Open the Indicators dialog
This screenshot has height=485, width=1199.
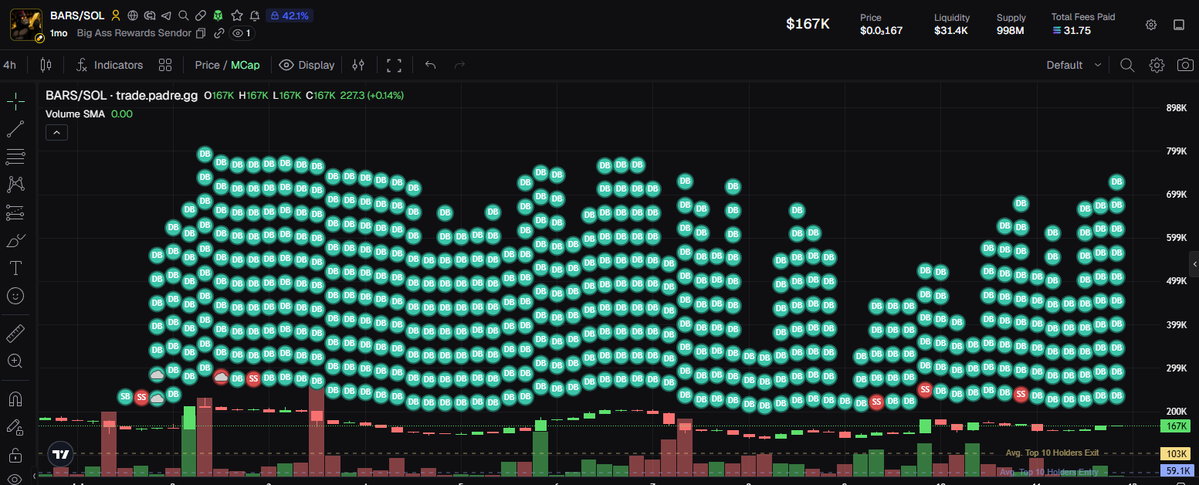pos(109,65)
